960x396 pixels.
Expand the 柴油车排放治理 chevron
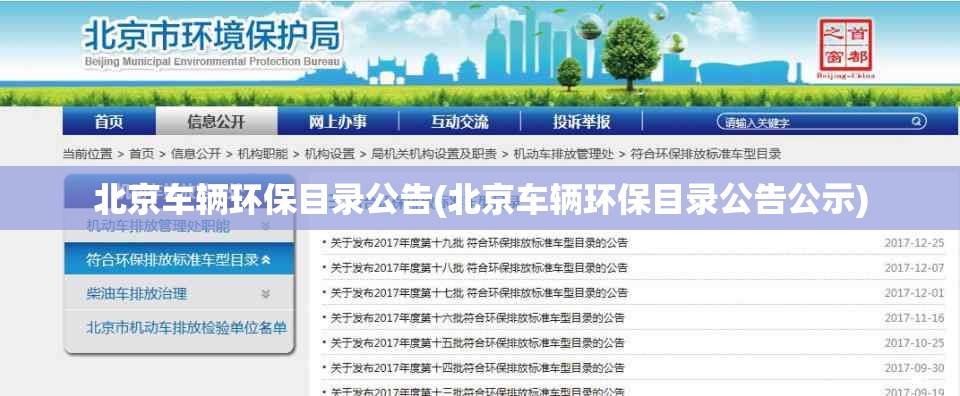(266, 294)
